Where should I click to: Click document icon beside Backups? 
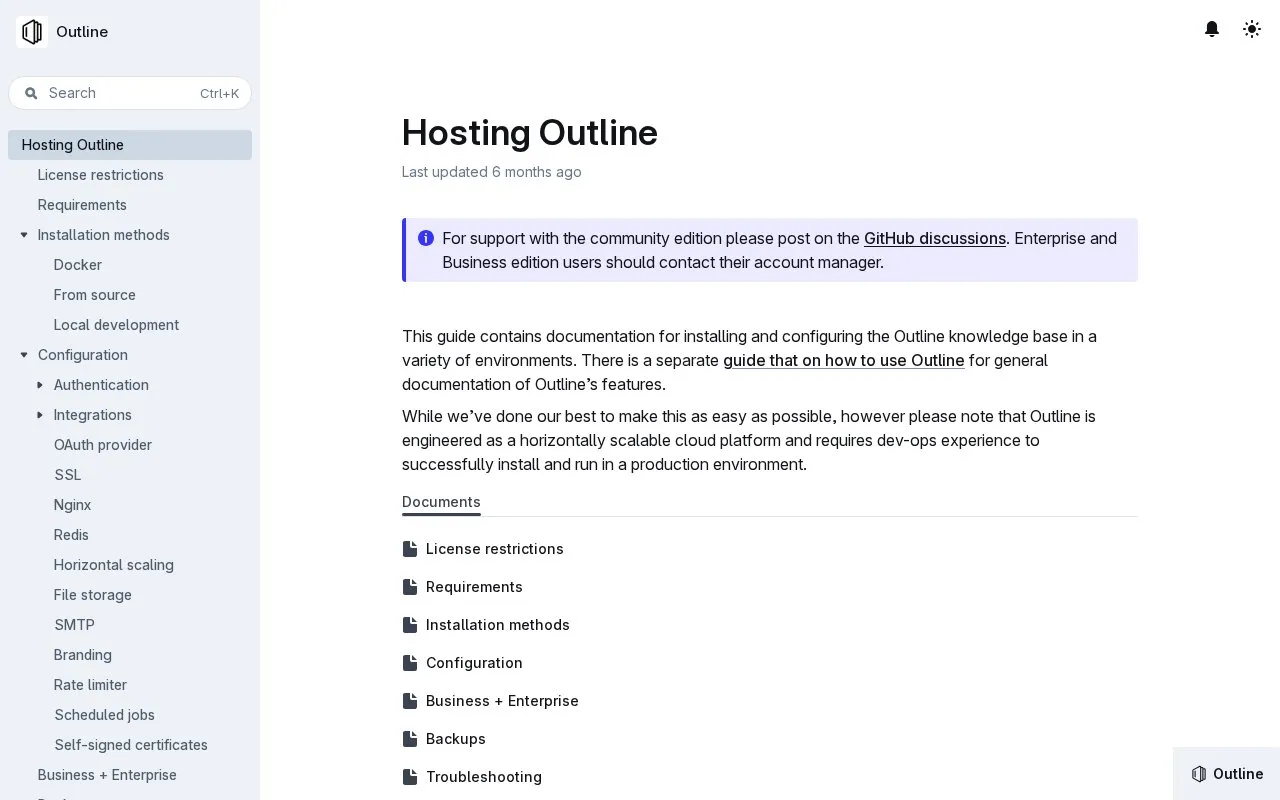tap(410, 739)
